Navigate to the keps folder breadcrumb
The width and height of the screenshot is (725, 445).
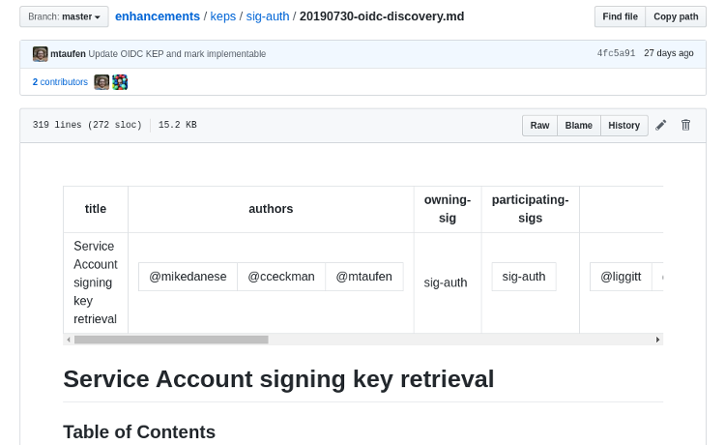coord(223,17)
